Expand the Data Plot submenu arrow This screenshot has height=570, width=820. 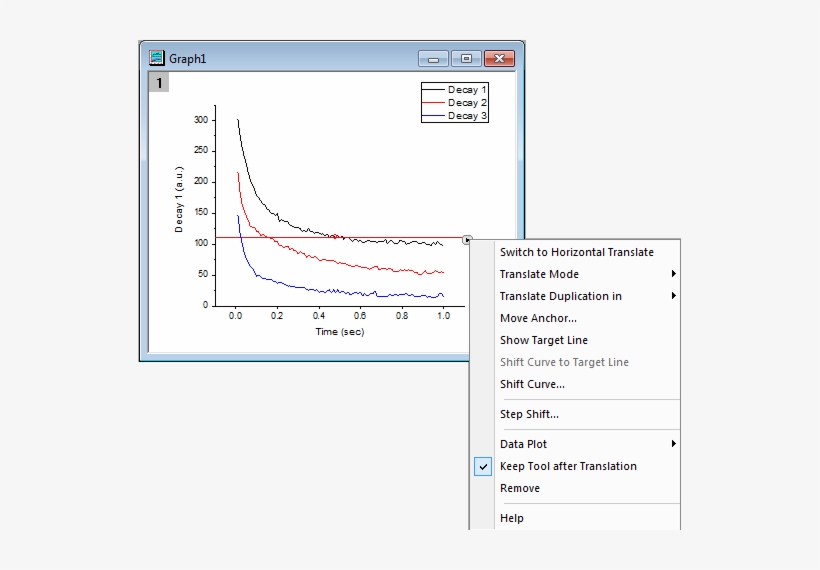point(674,443)
